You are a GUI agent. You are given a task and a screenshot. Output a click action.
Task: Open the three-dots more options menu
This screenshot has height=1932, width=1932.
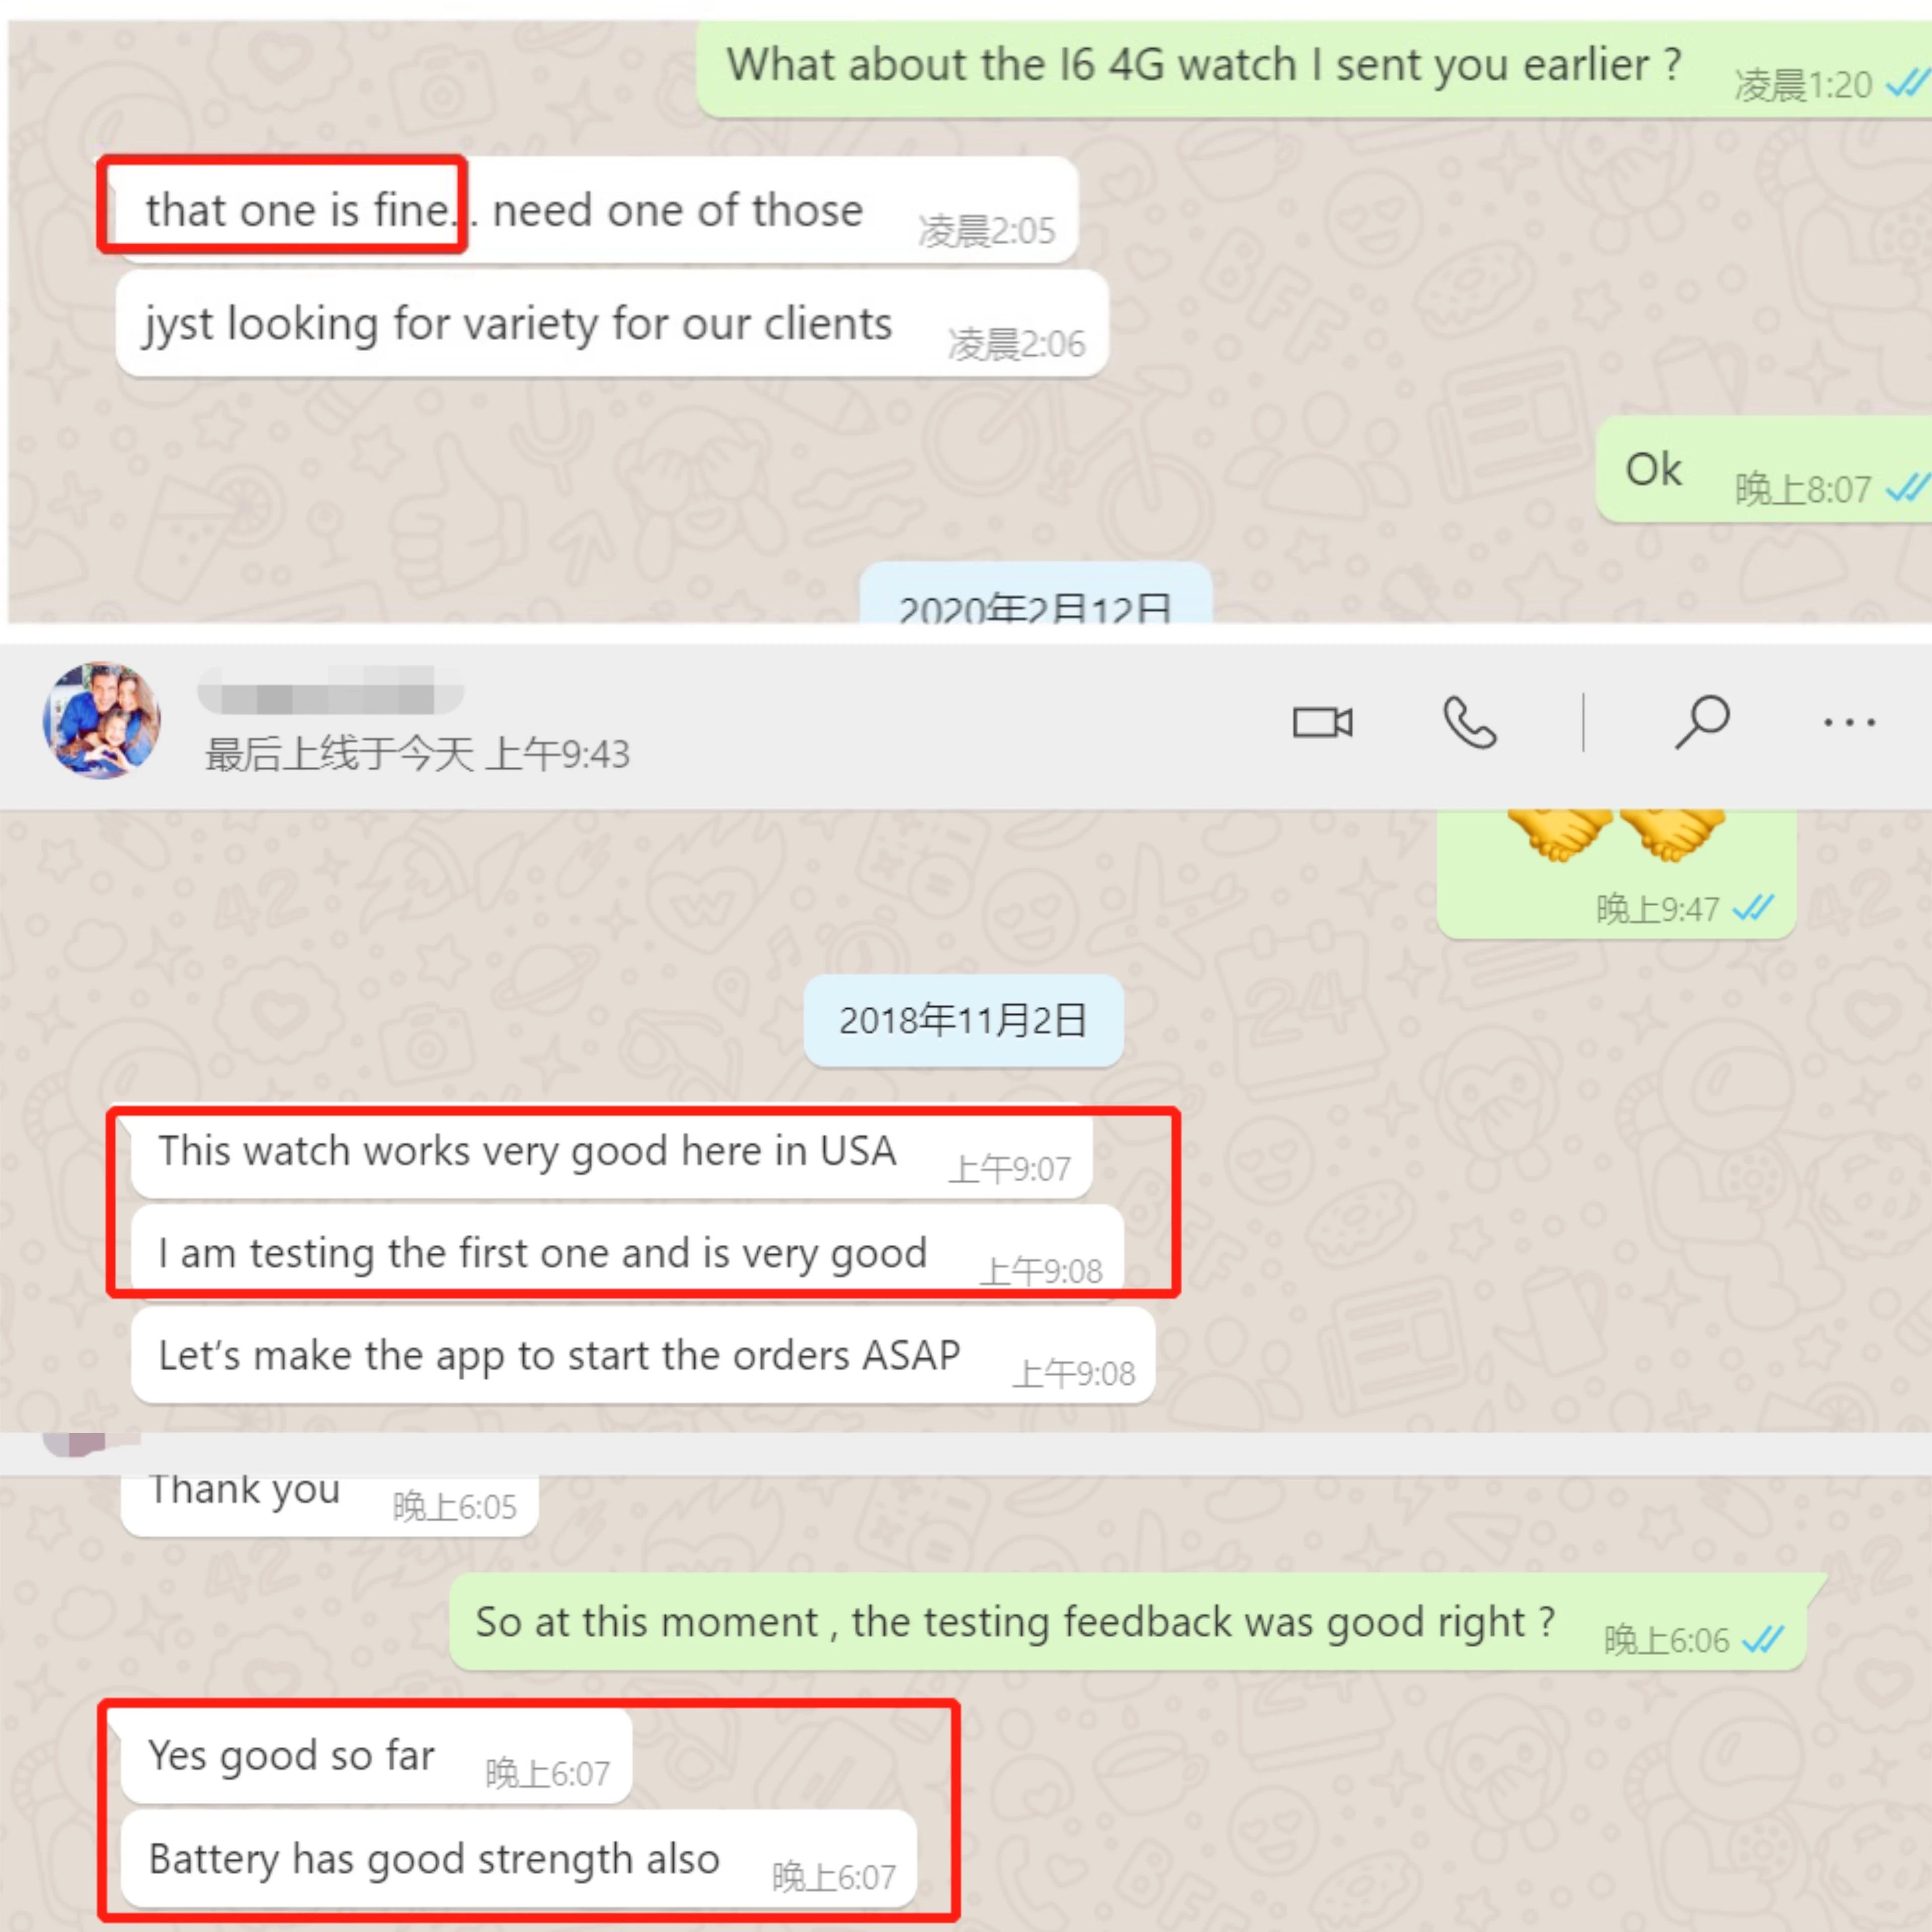pos(1849,722)
